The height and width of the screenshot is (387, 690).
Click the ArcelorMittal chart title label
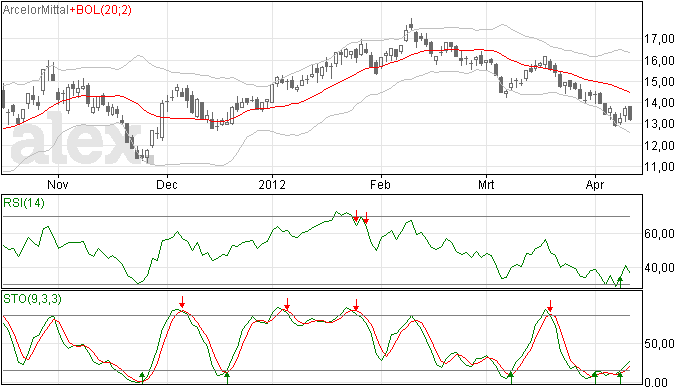coord(36,10)
